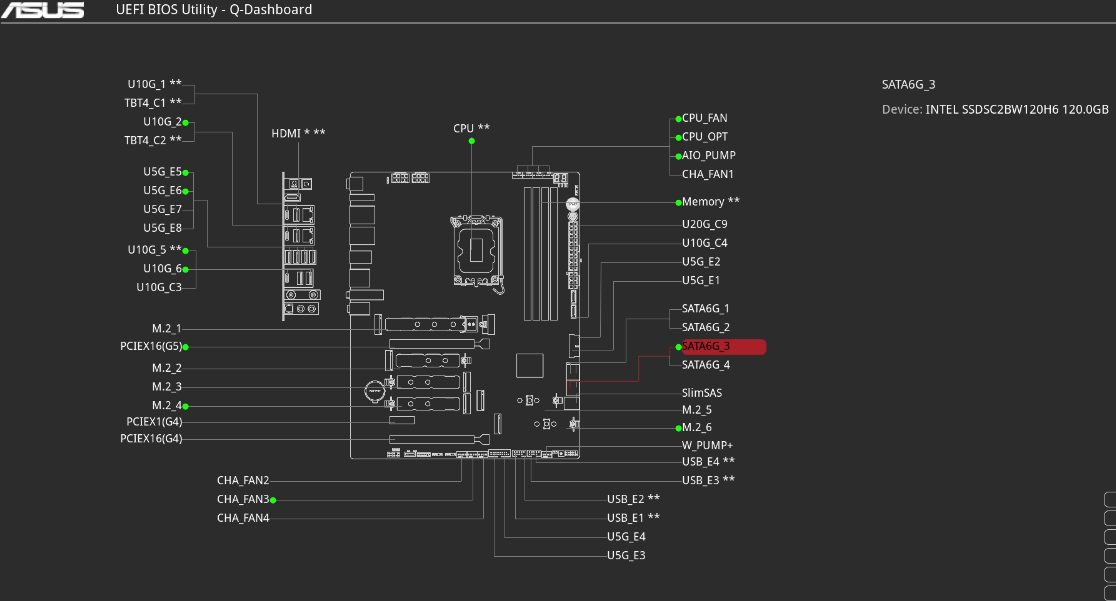This screenshot has height=601, width=1116.
Task: Select the SlimSAS connector label
Action: click(x=702, y=393)
